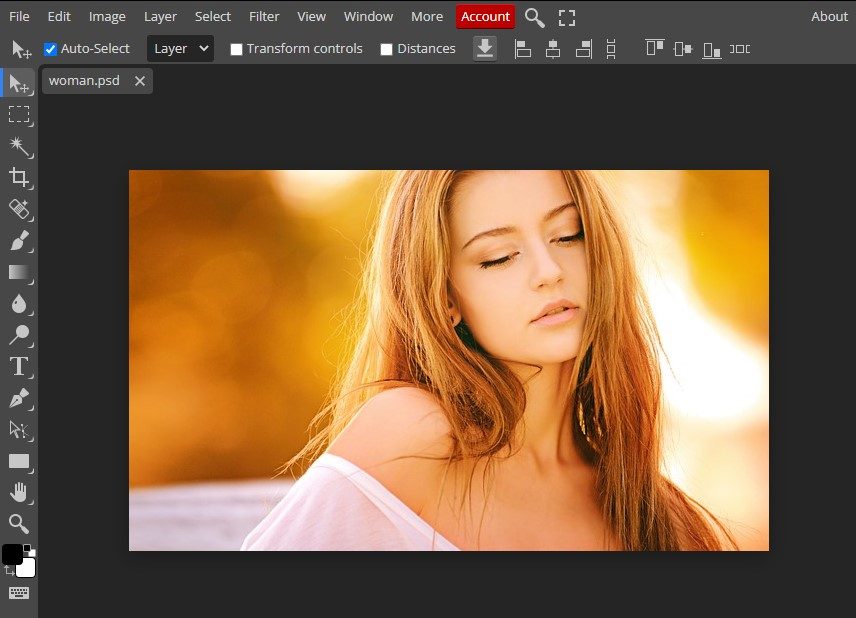The height and width of the screenshot is (618, 856).
Task: Click the About link
Action: 829,16
